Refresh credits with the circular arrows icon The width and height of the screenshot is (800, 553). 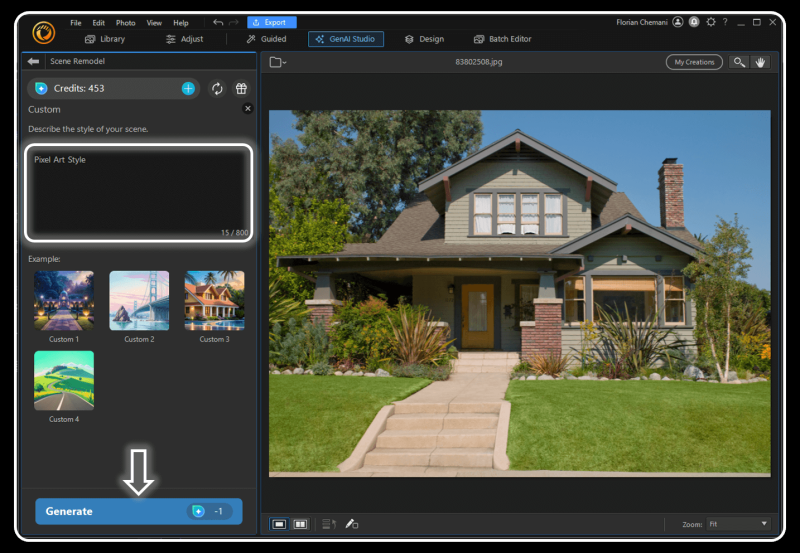[x=217, y=88]
